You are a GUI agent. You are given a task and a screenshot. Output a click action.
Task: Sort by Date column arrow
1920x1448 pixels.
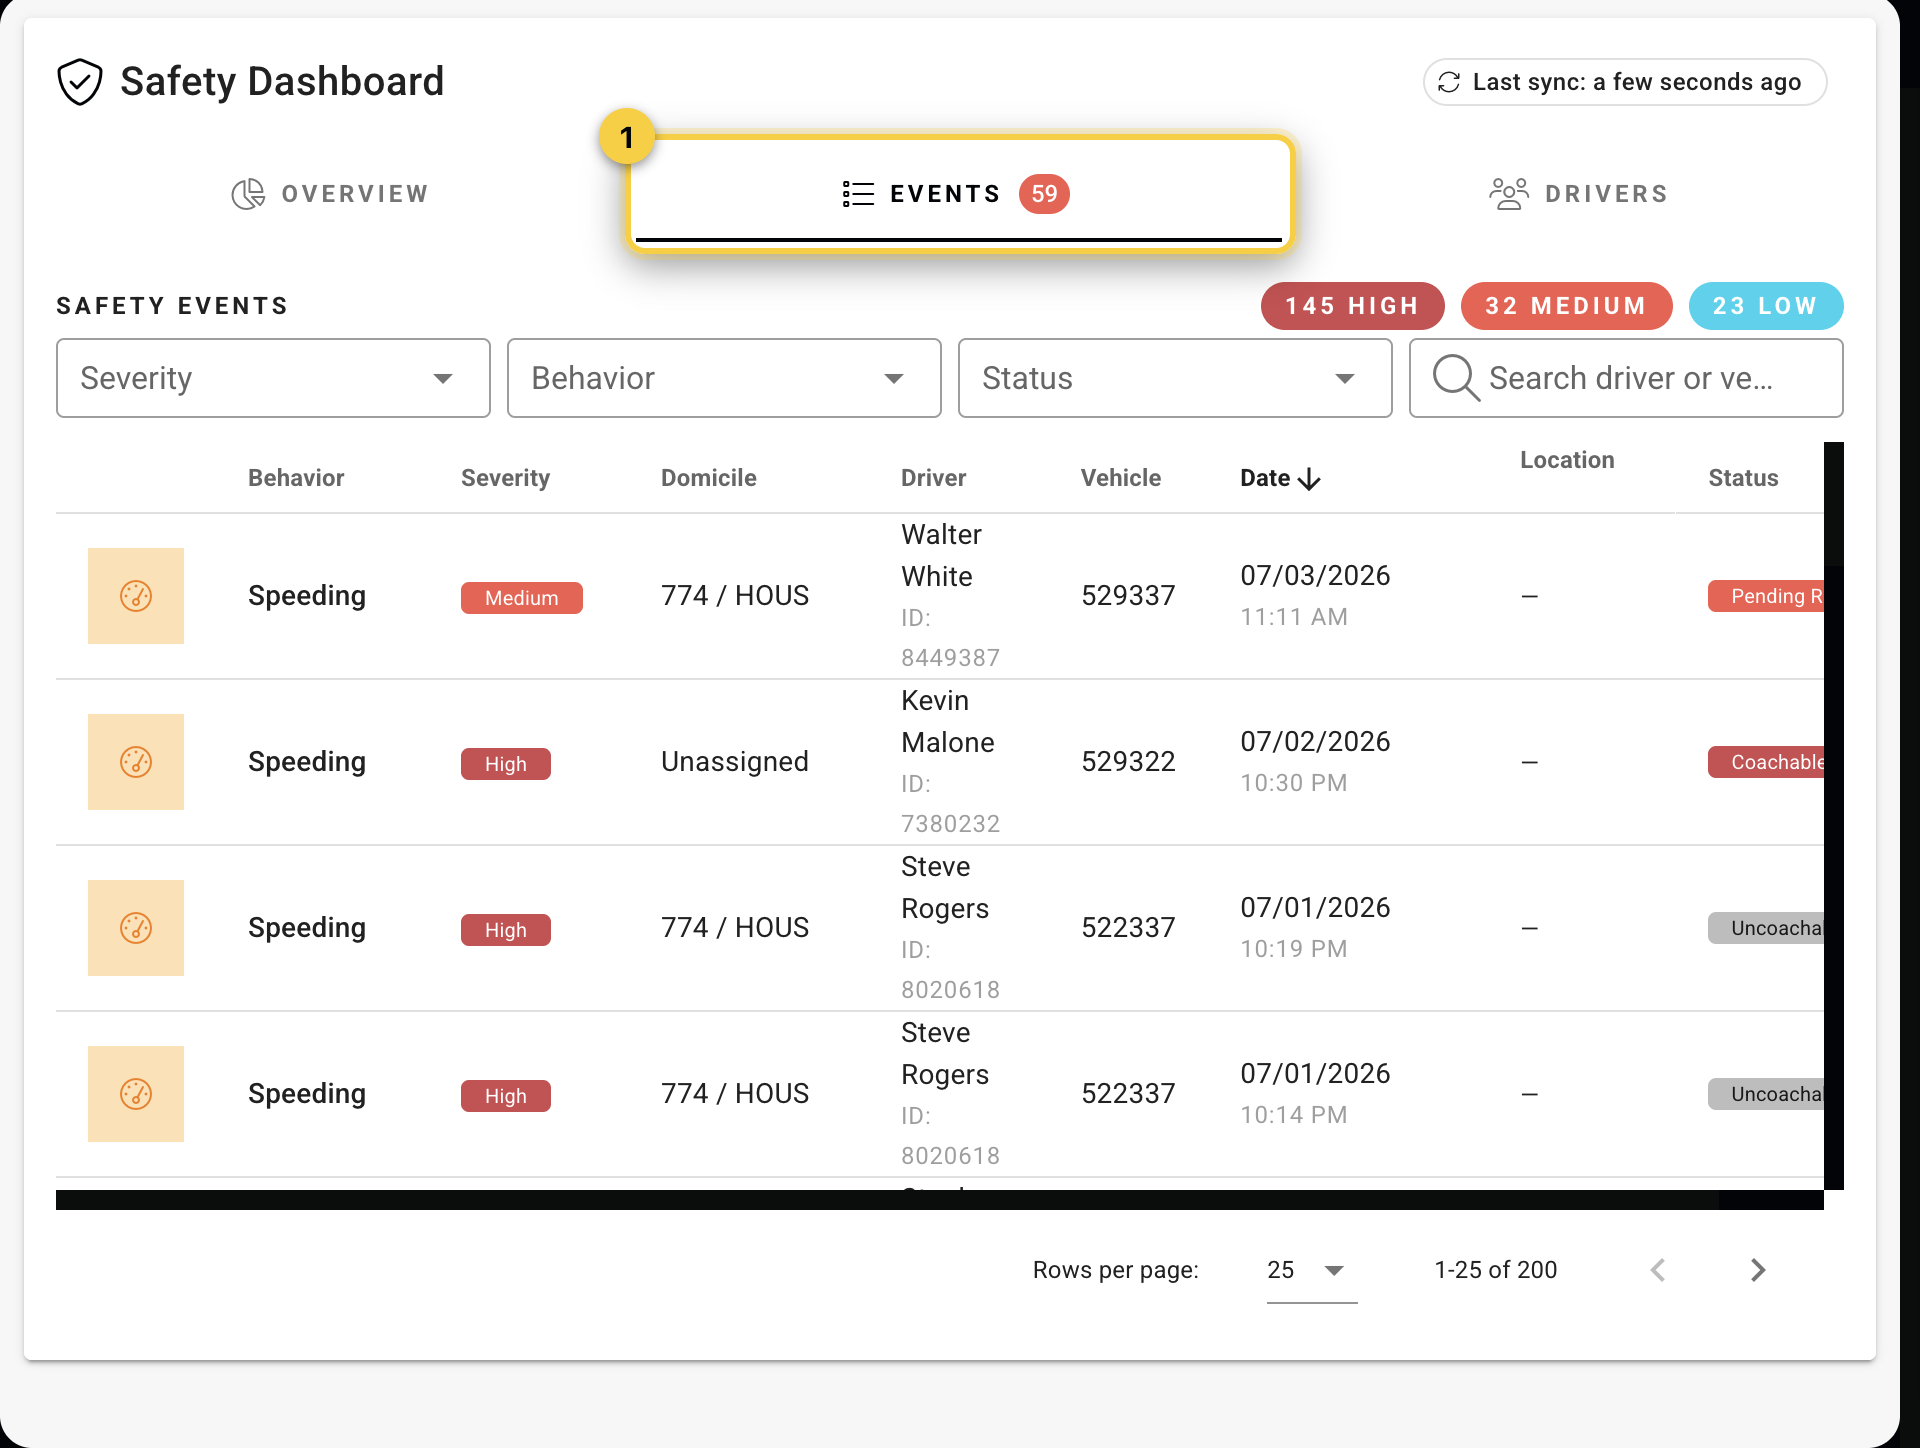click(1309, 479)
